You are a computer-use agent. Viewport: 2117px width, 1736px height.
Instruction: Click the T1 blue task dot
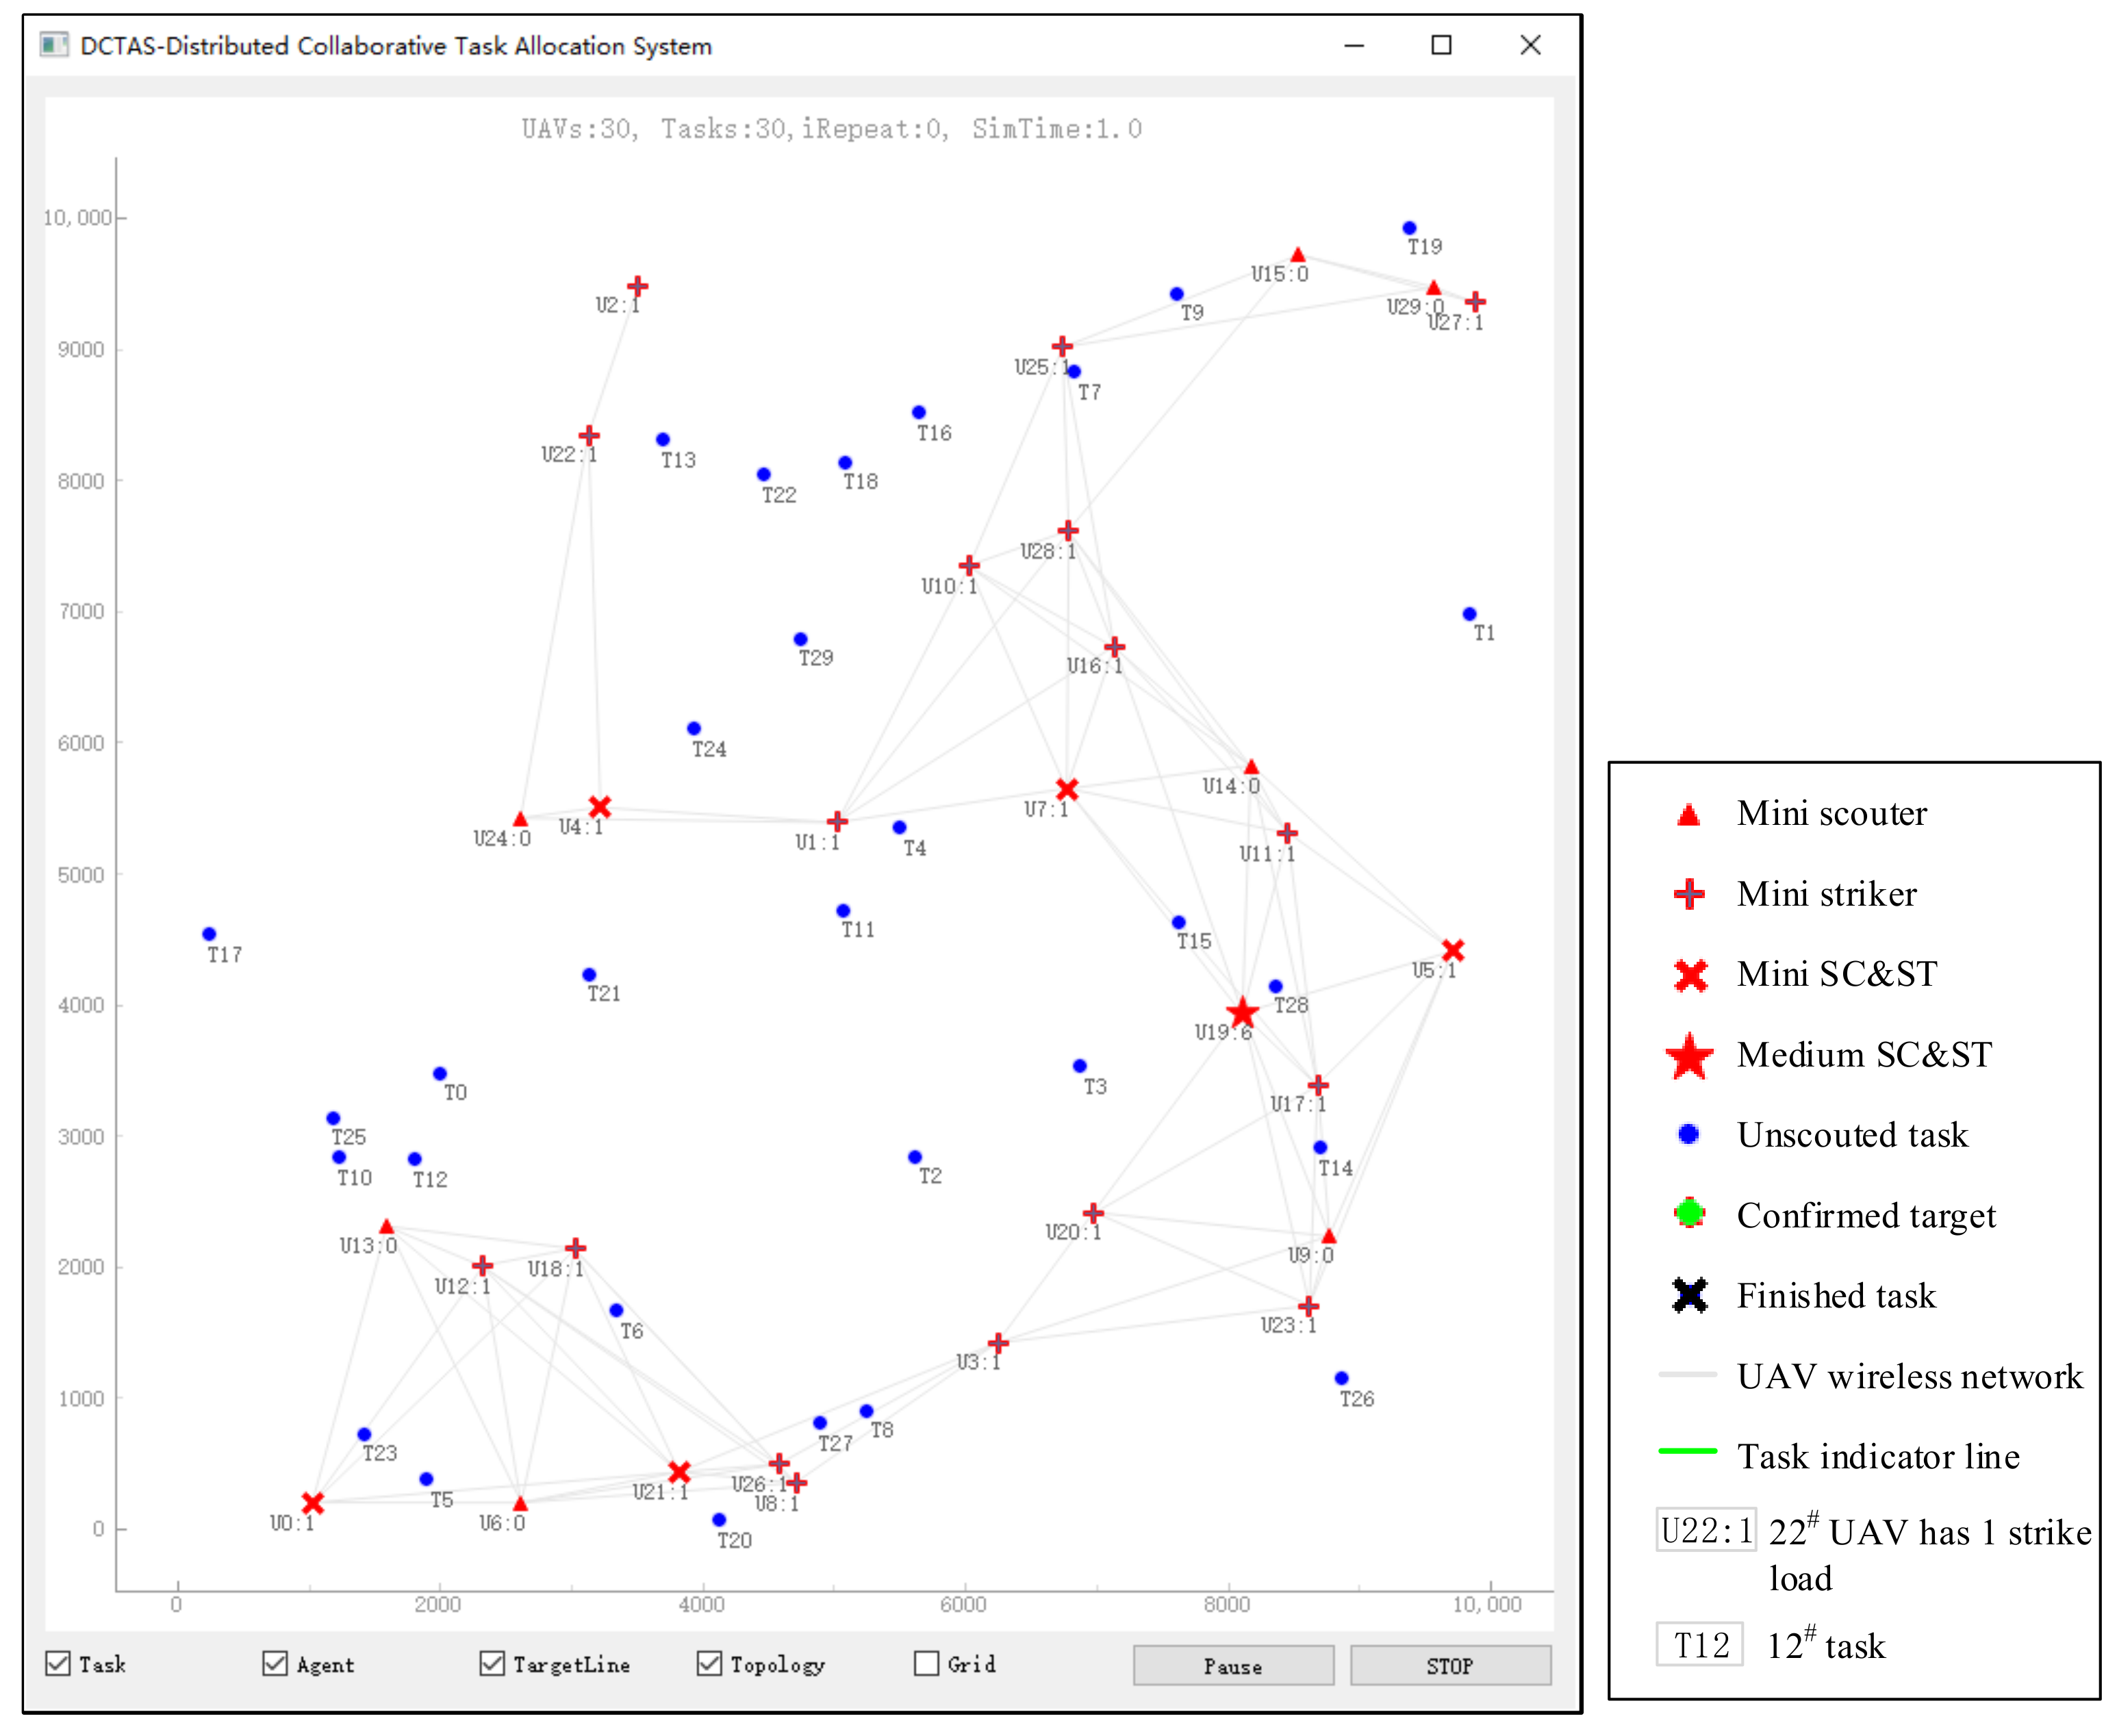(x=1469, y=614)
